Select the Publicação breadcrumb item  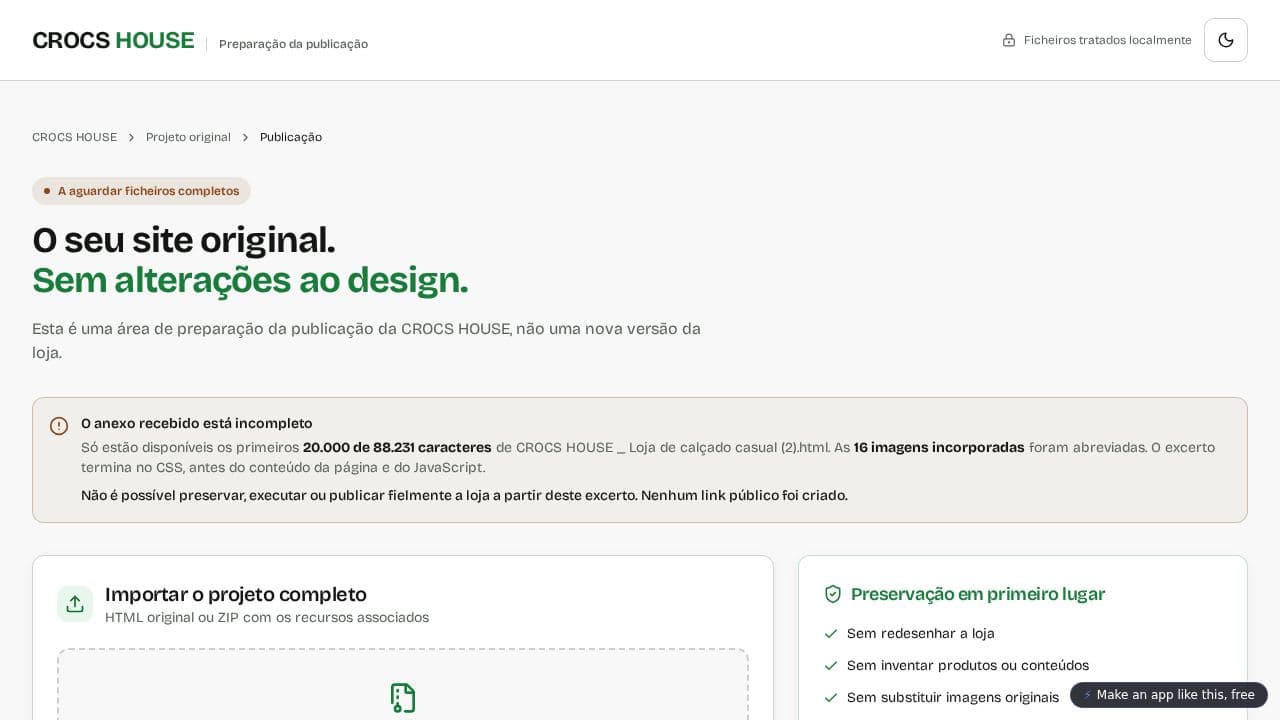click(x=291, y=137)
